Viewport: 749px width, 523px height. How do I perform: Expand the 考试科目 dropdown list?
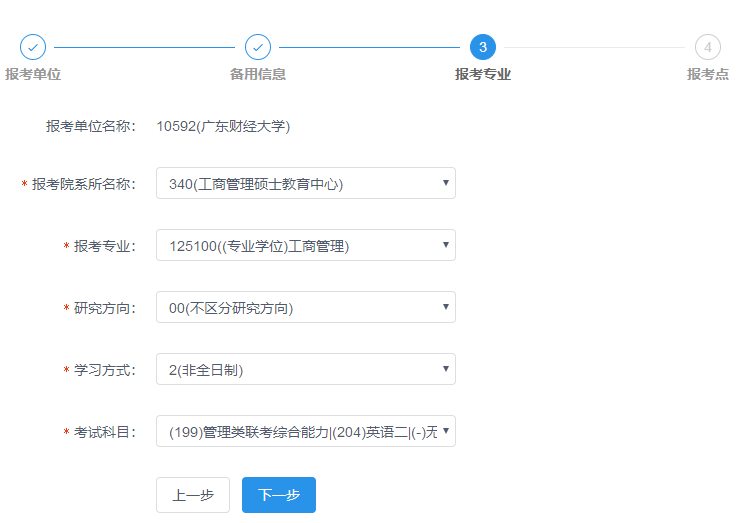tap(305, 432)
